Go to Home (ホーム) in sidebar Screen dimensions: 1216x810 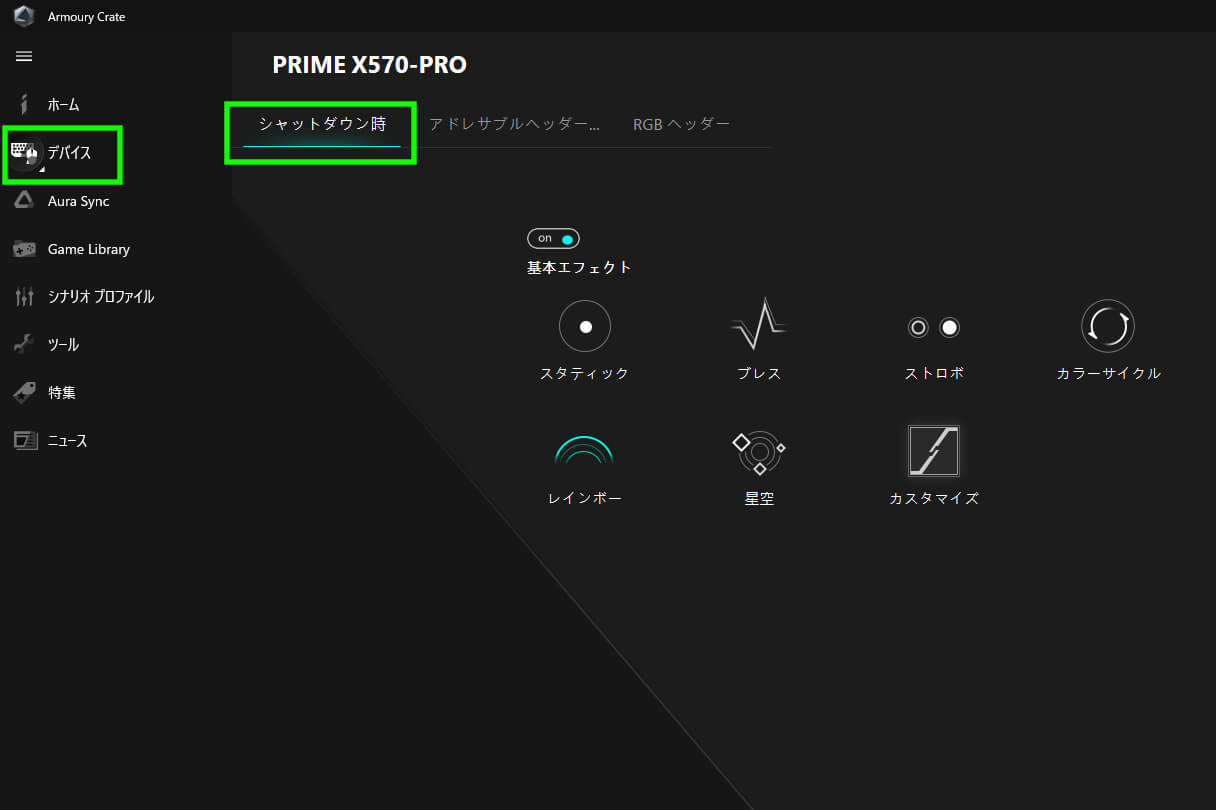(62, 105)
